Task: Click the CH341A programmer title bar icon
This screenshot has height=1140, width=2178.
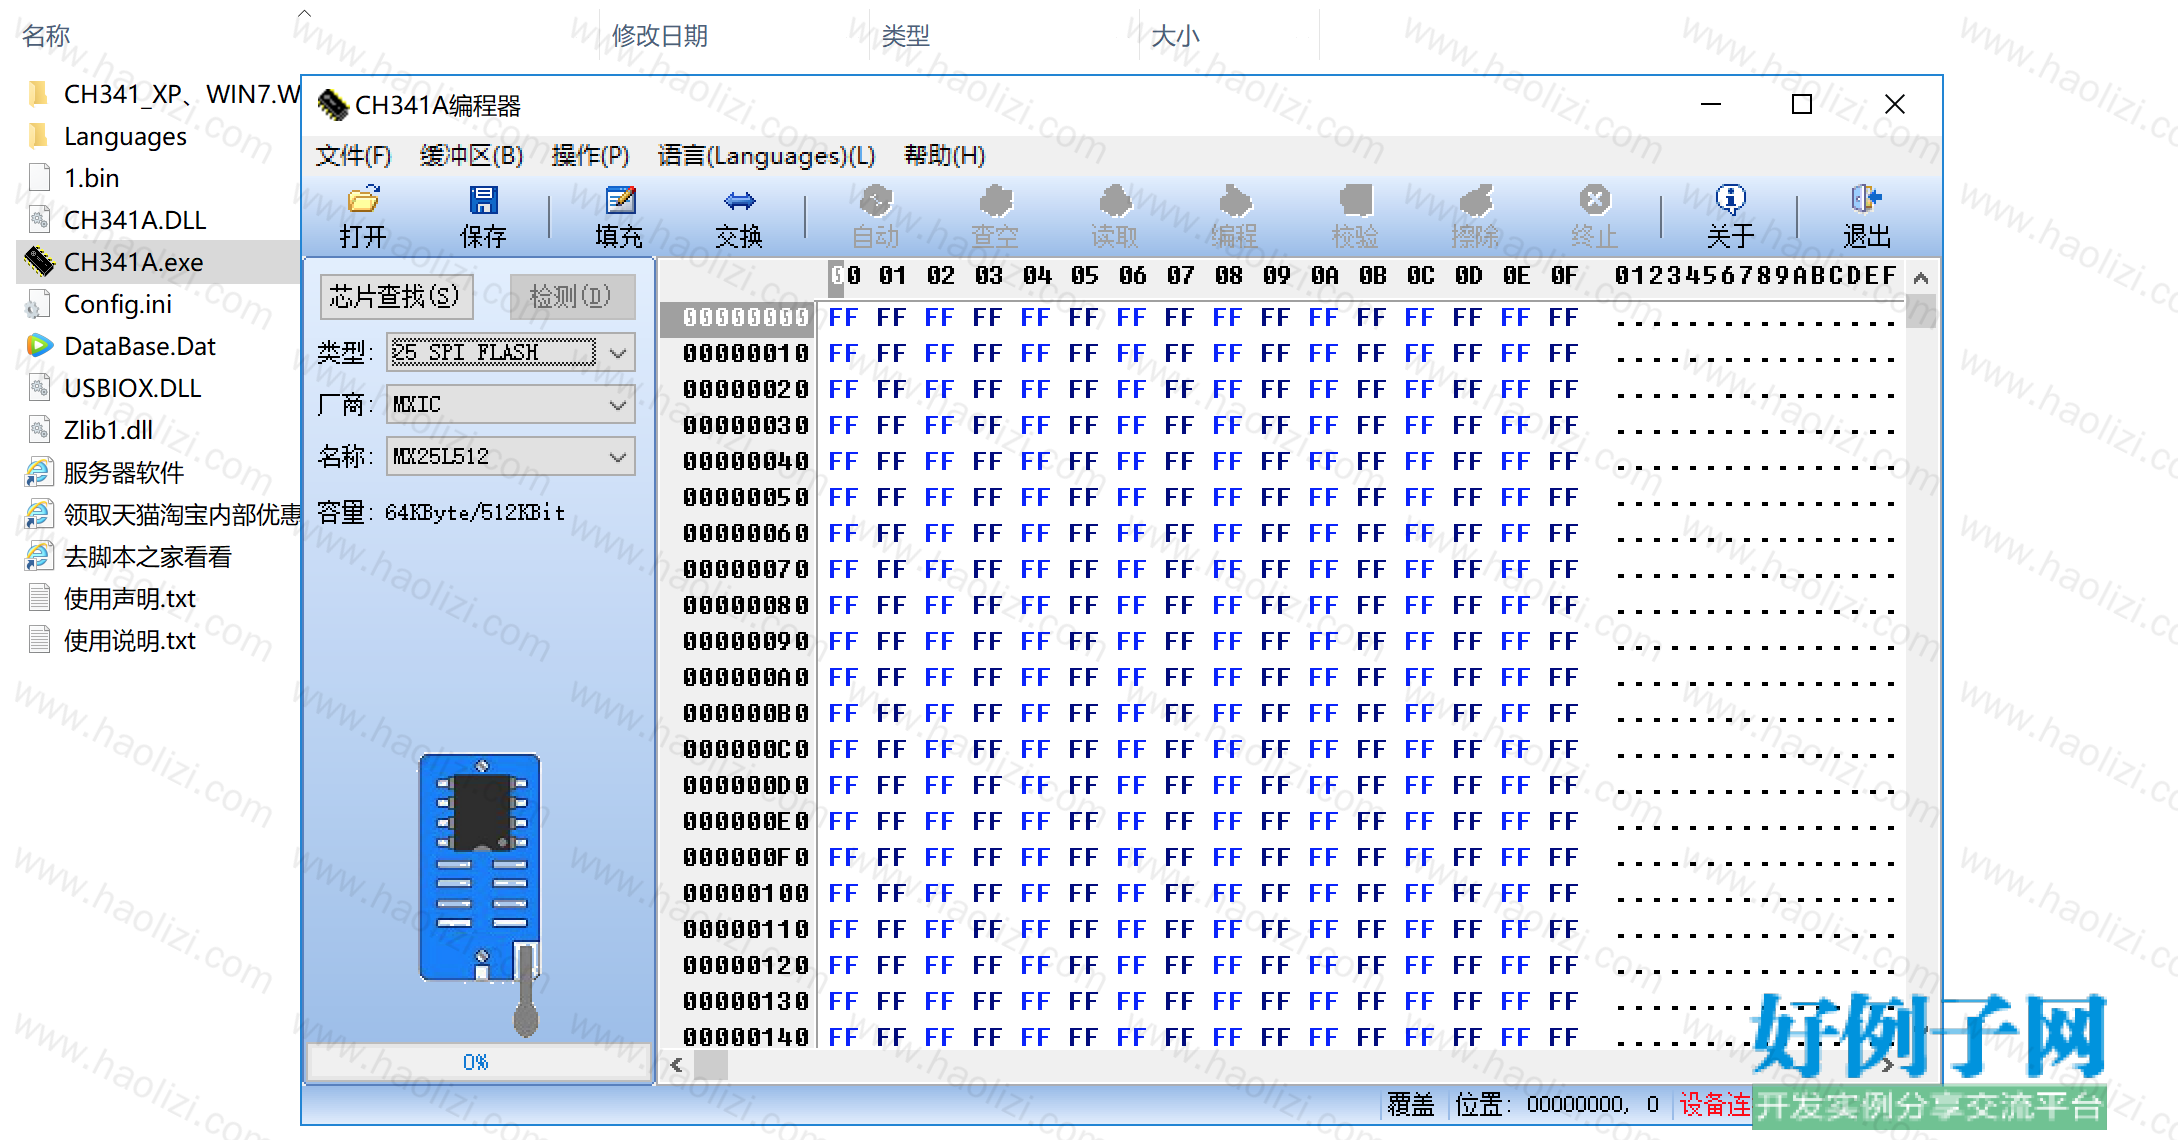Action: point(332,105)
